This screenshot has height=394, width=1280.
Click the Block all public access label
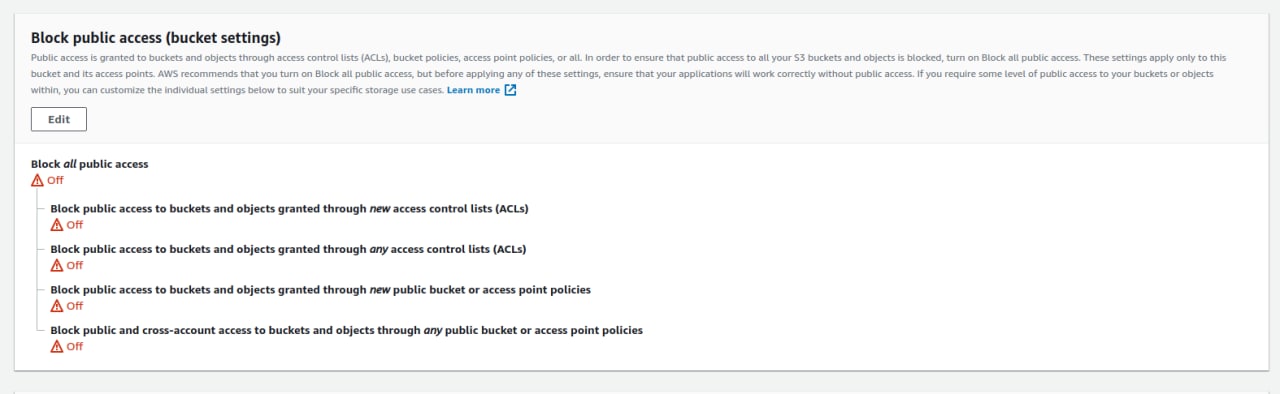tap(90, 164)
